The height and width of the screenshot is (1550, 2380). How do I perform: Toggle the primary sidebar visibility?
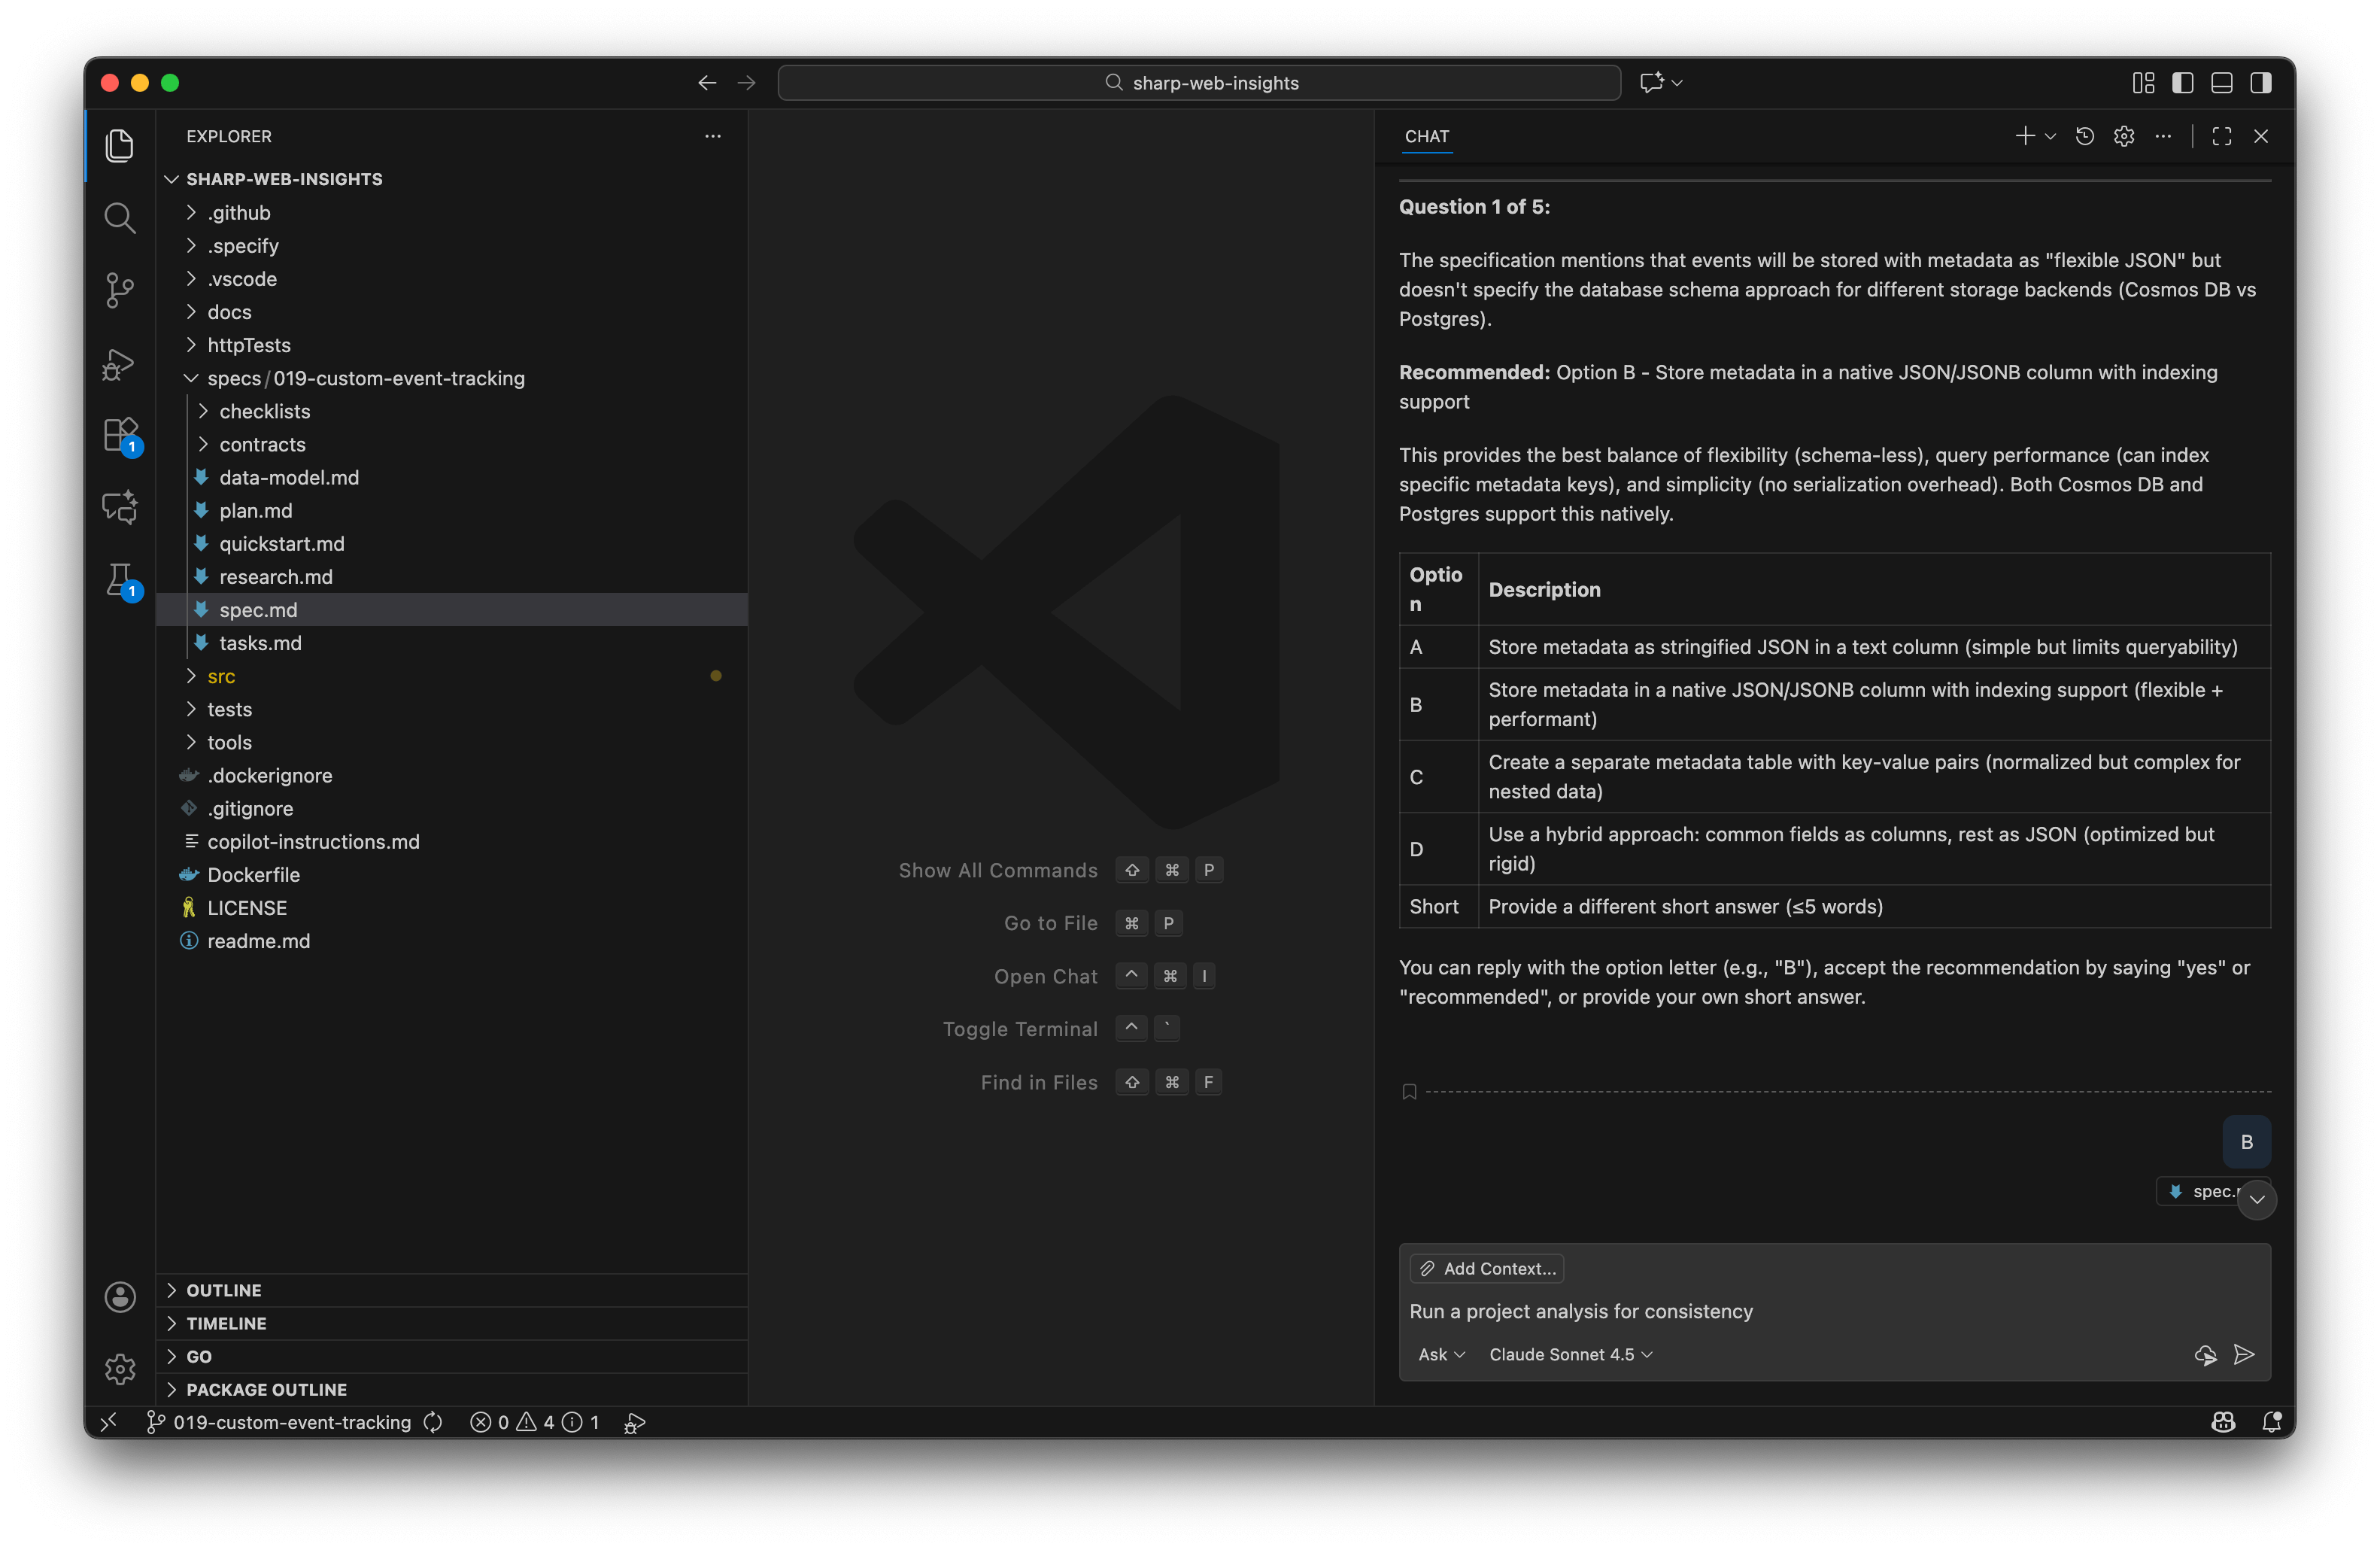tap(2183, 82)
